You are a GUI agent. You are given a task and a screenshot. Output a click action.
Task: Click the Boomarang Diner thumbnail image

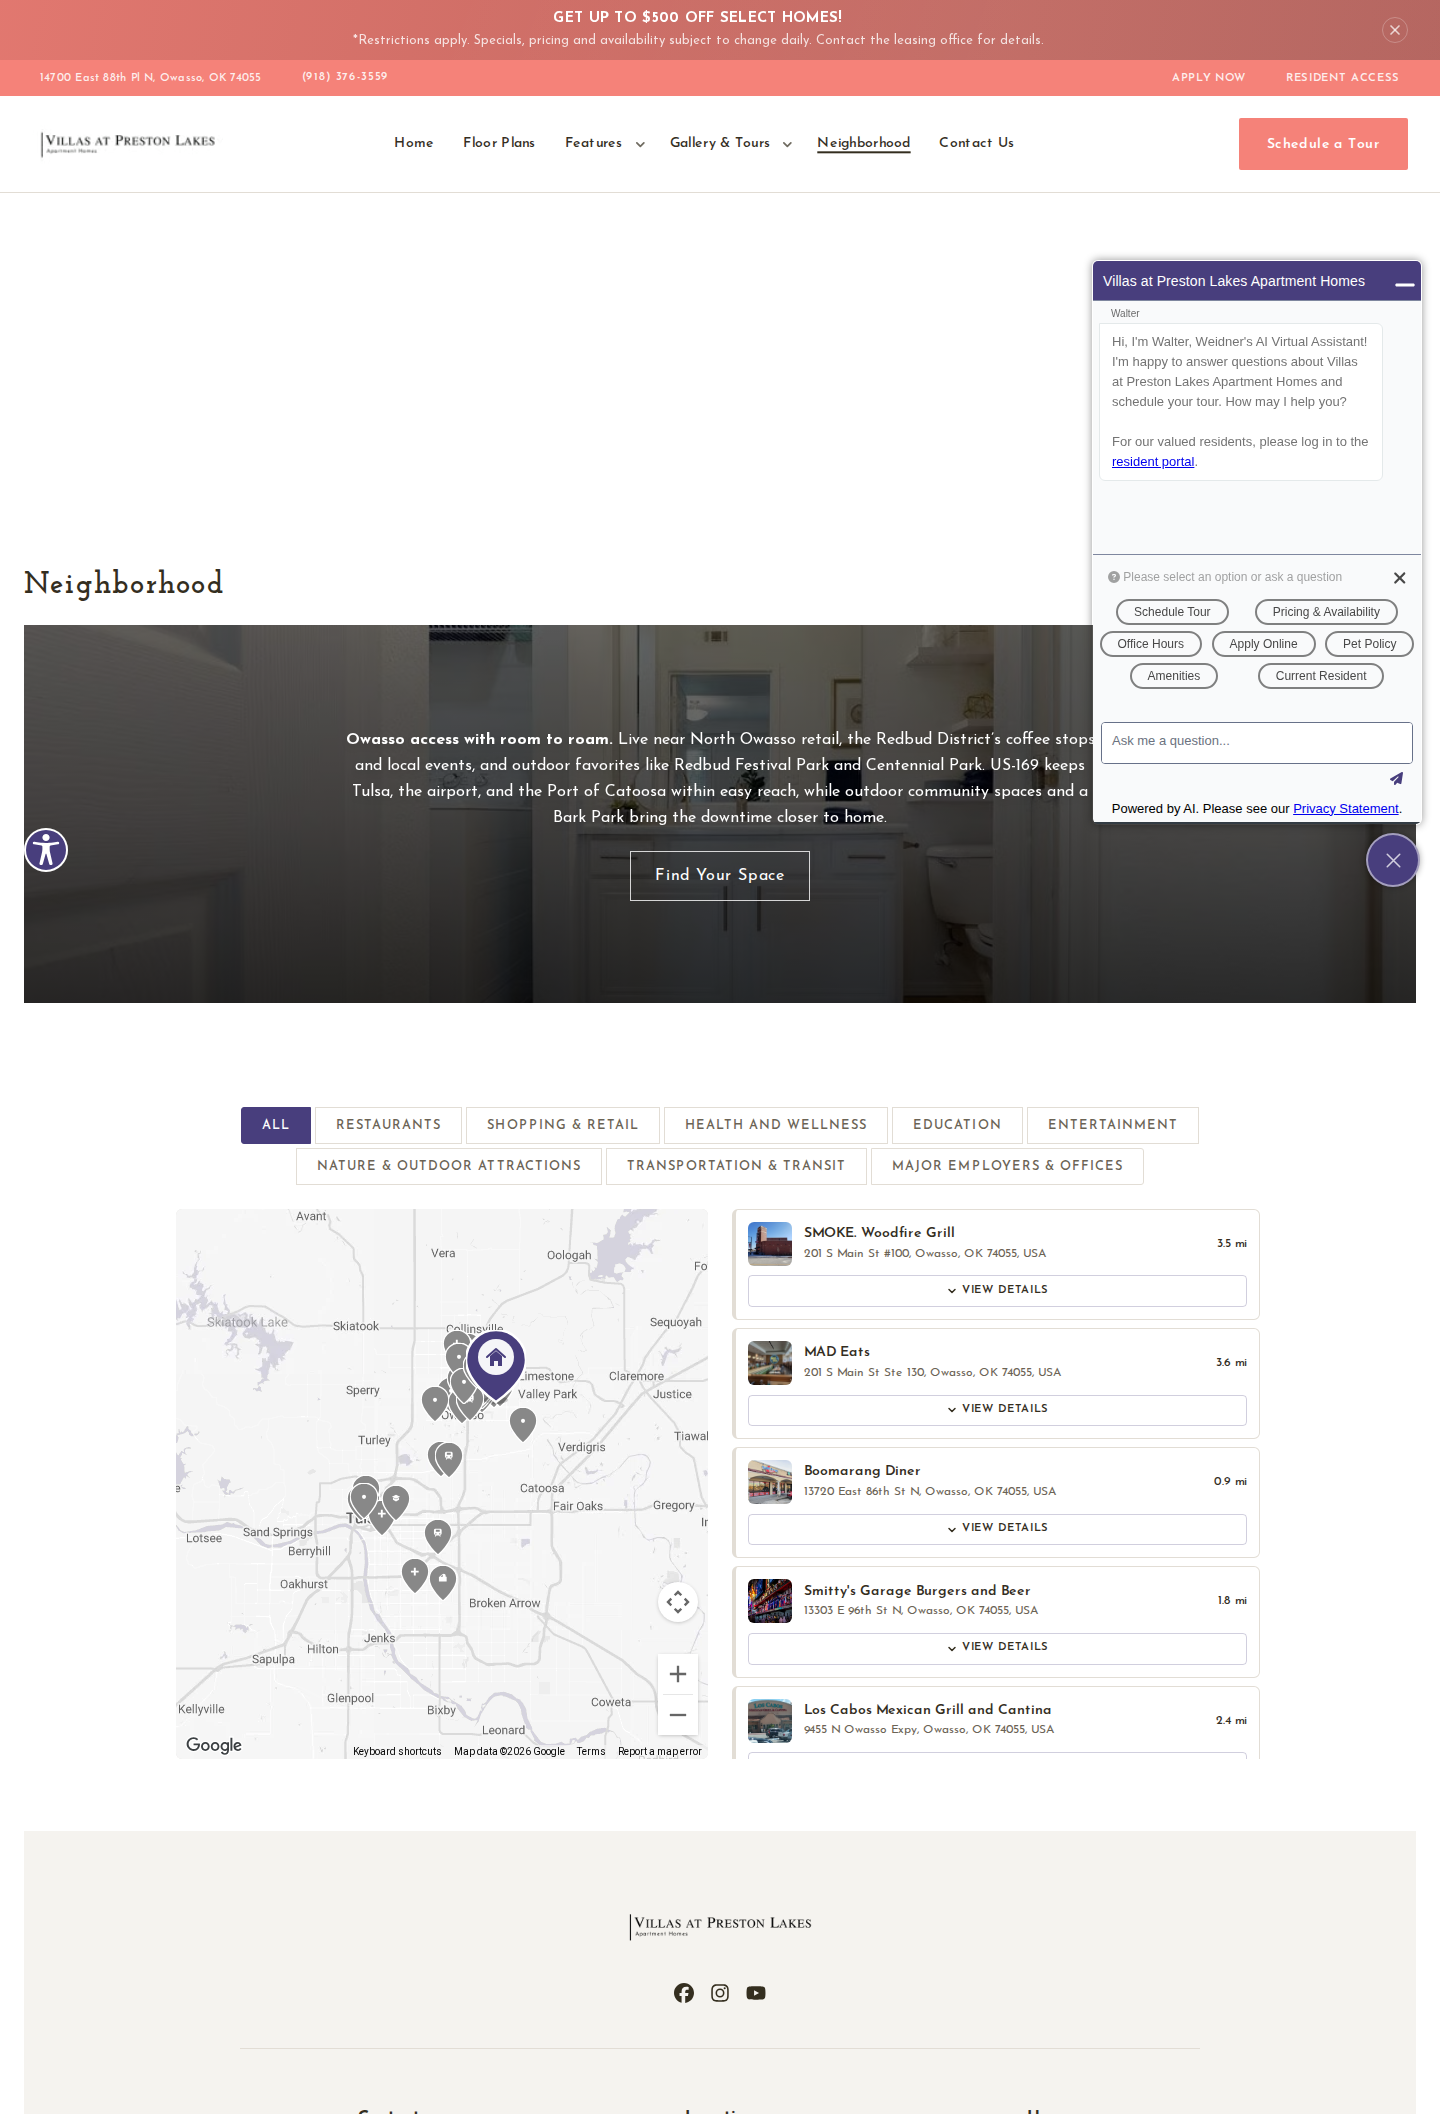pyautogui.click(x=770, y=1482)
